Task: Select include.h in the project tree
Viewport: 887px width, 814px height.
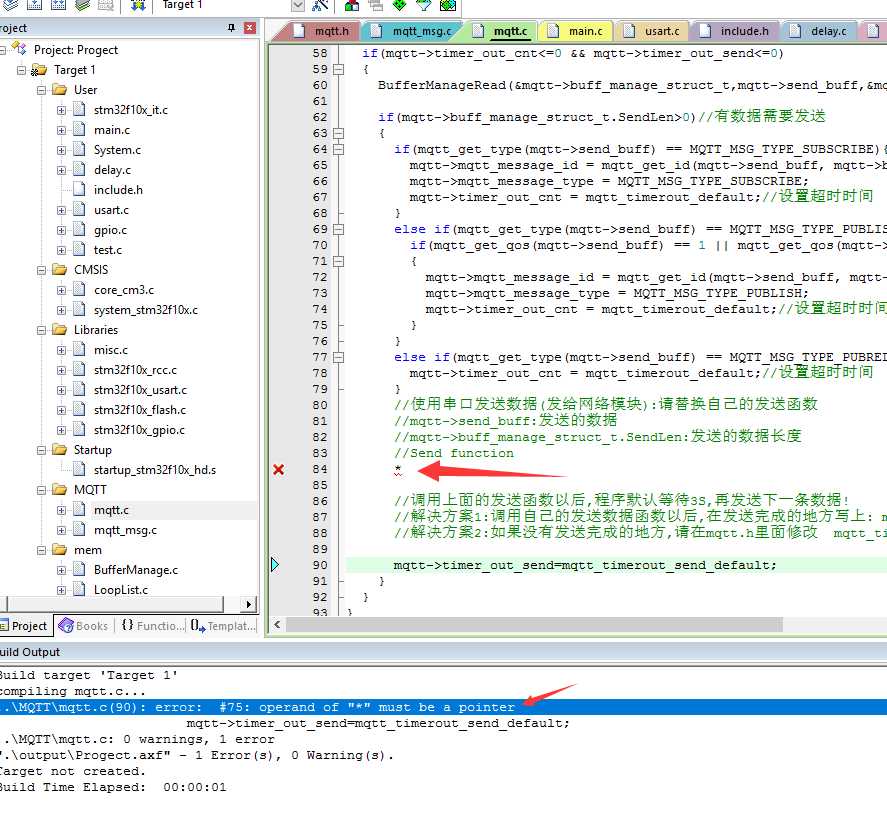Action: tap(118, 190)
